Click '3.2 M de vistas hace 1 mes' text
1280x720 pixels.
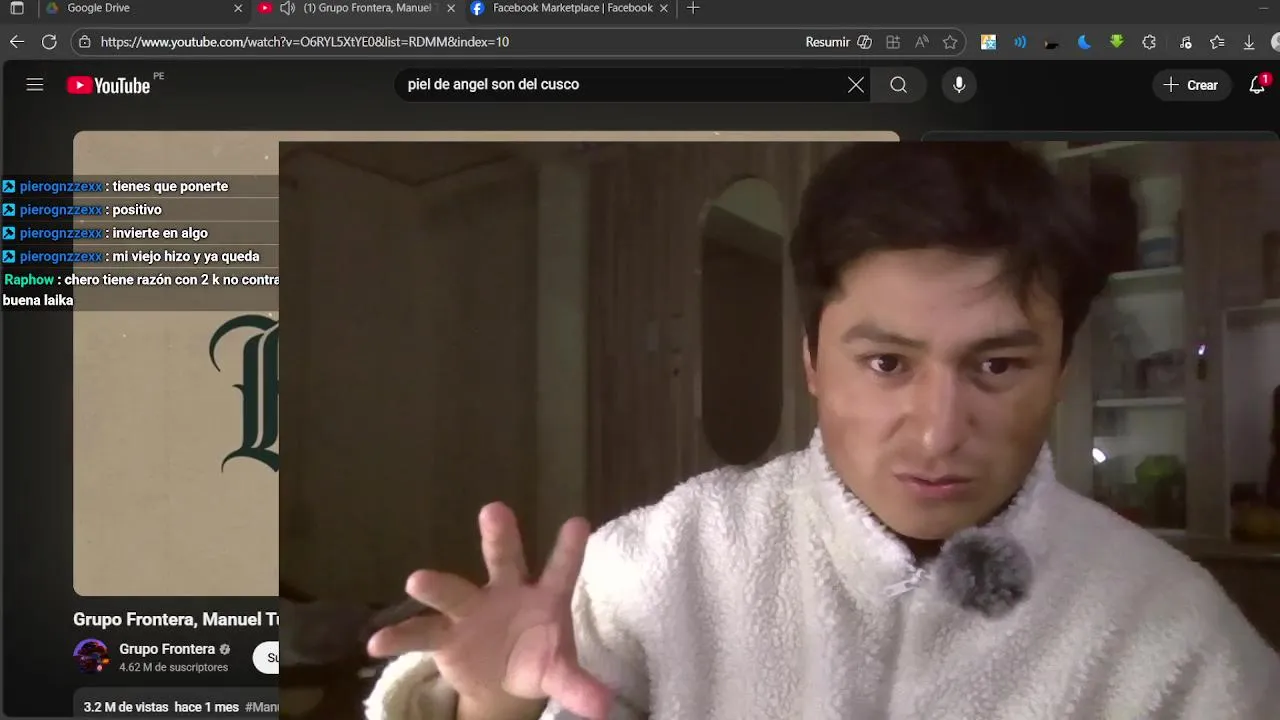point(161,707)
